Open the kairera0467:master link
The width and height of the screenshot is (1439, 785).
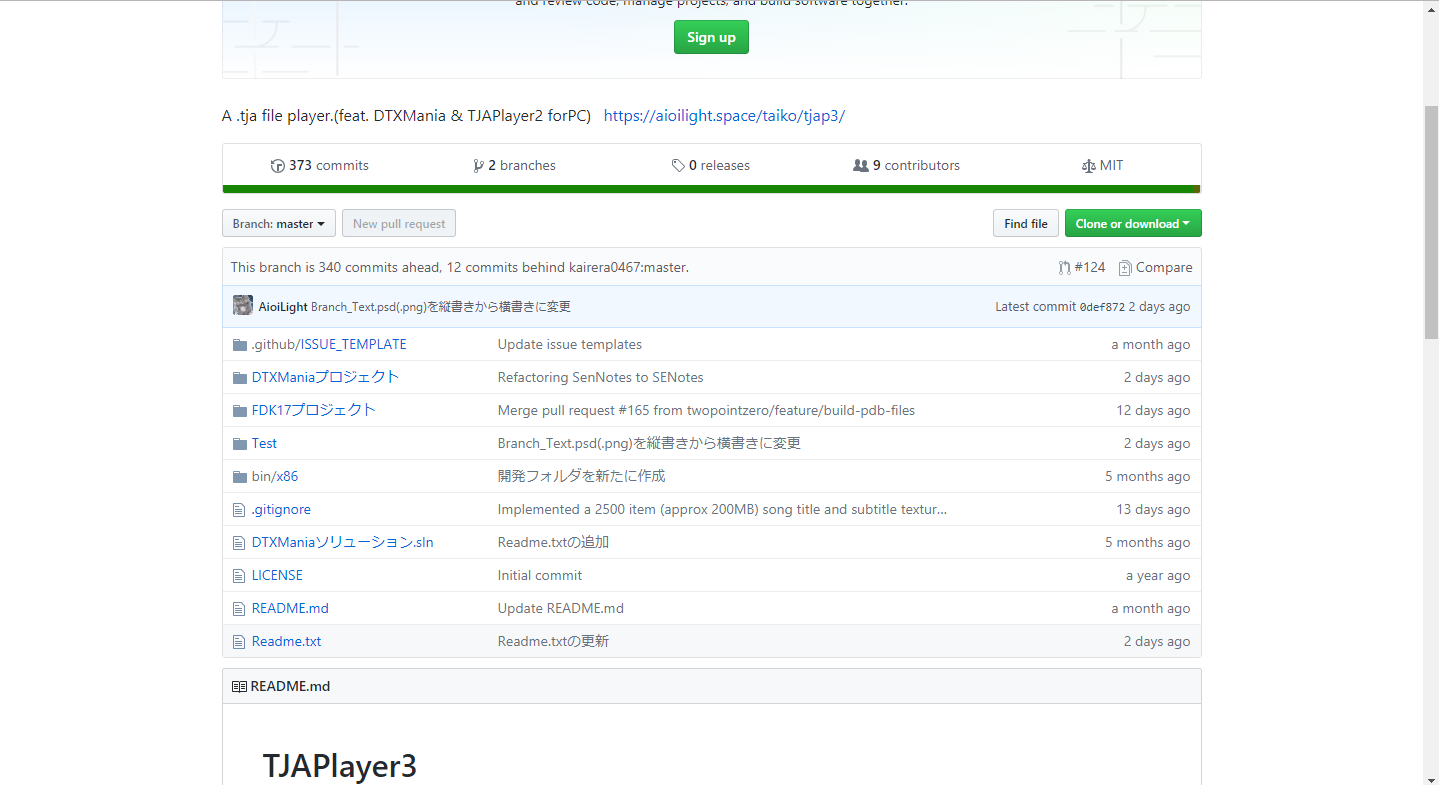click(x=629, y=267)
